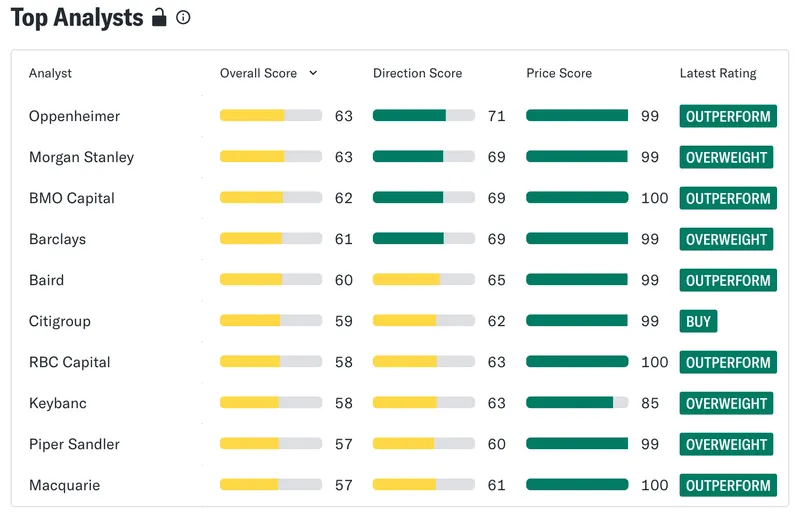800x516 pixels.
Task: Select the Morgan Stanley analyst name
Action: [x=82, y=157]
